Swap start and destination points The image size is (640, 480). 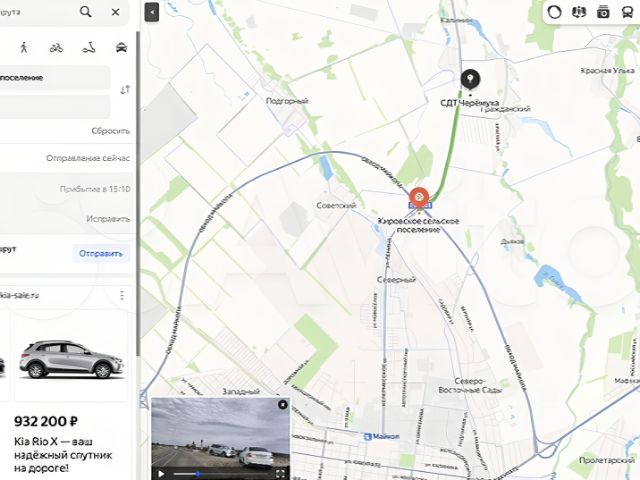125,89
